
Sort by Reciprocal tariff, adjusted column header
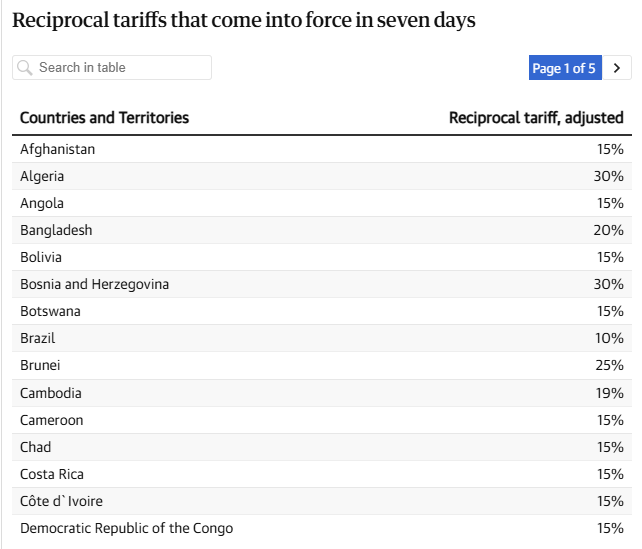536,118
